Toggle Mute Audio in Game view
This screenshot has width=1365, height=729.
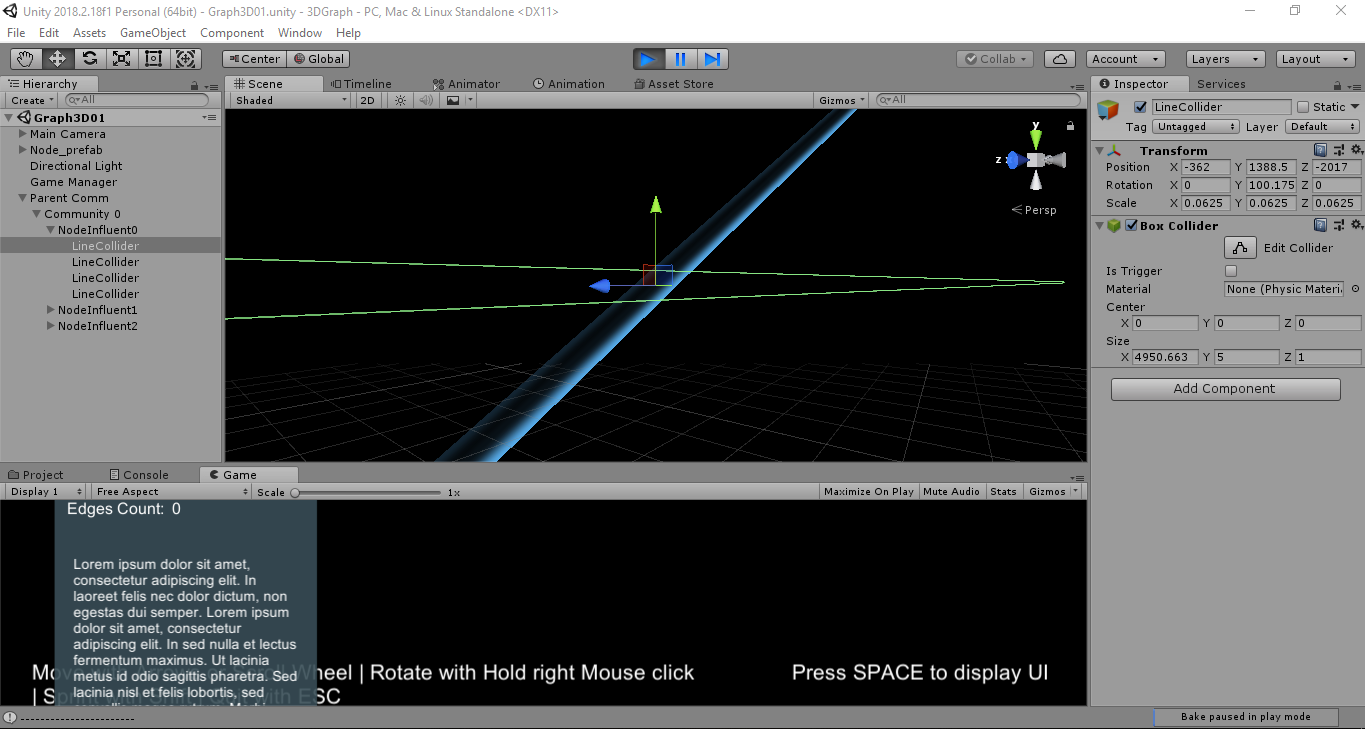pyautogui.click(x=951, y=491)
